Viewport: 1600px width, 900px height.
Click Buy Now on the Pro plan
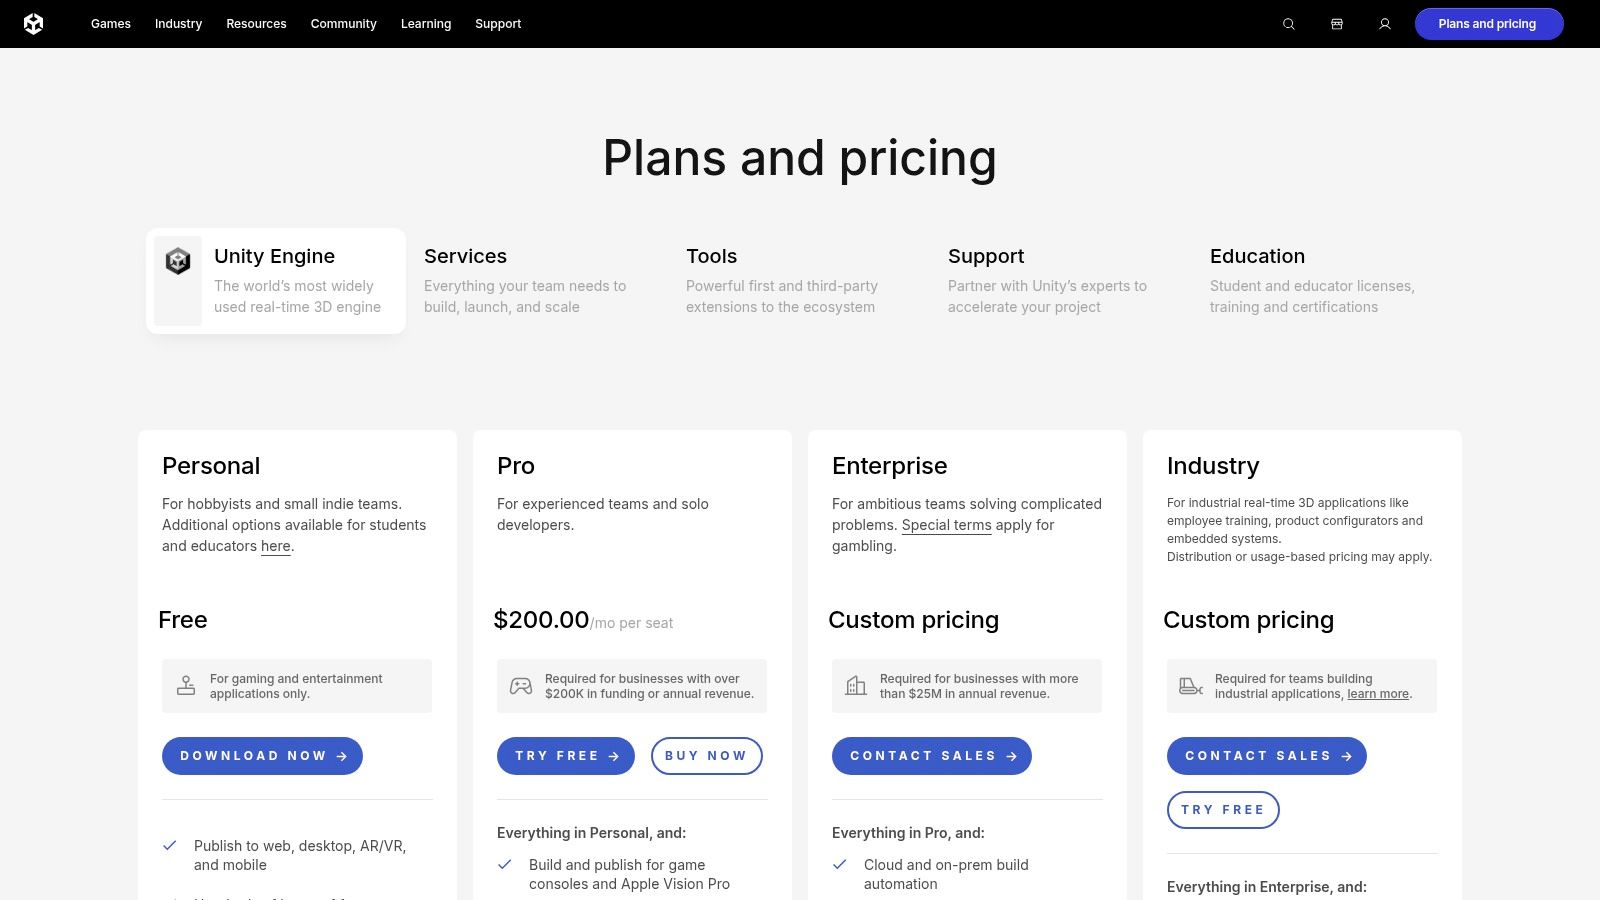(706, 756)
